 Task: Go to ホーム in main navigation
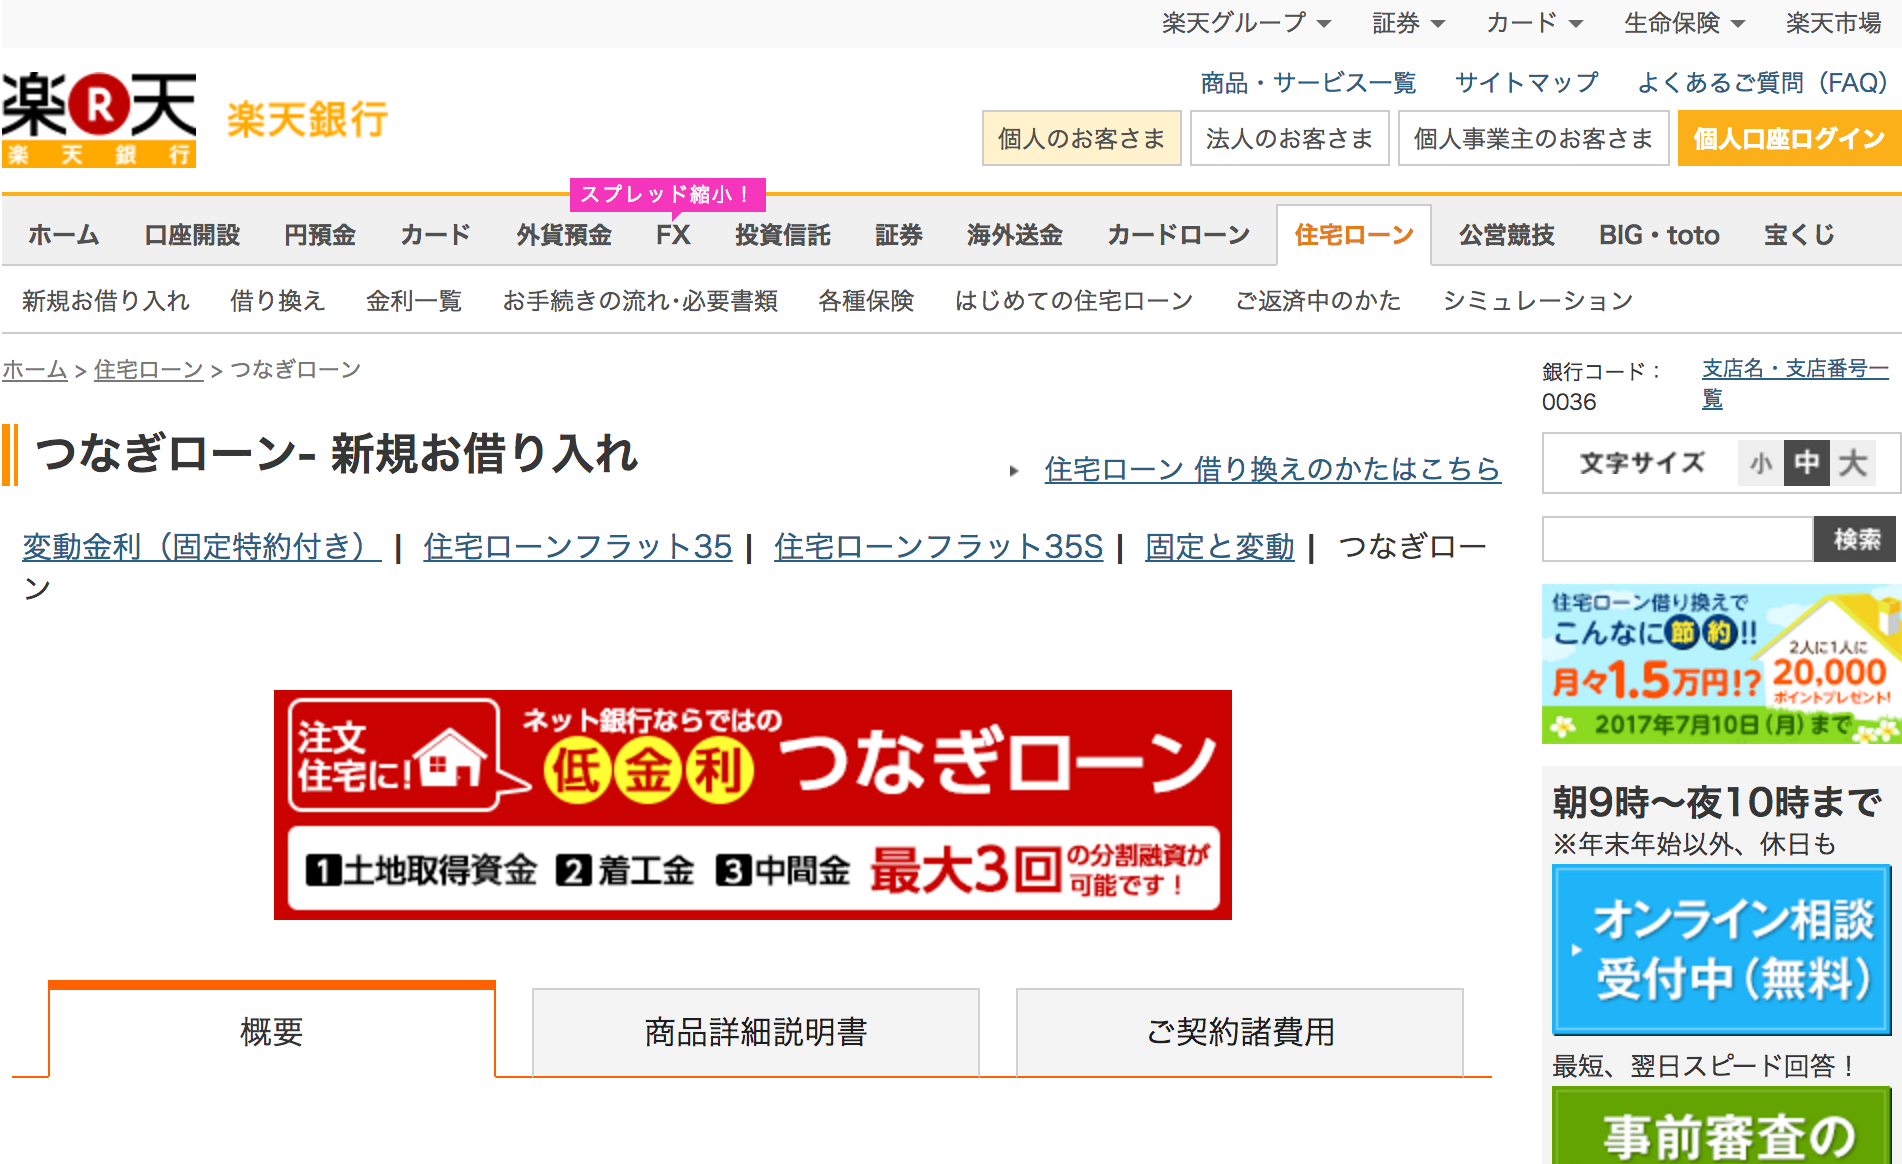(x=64, y=235)
